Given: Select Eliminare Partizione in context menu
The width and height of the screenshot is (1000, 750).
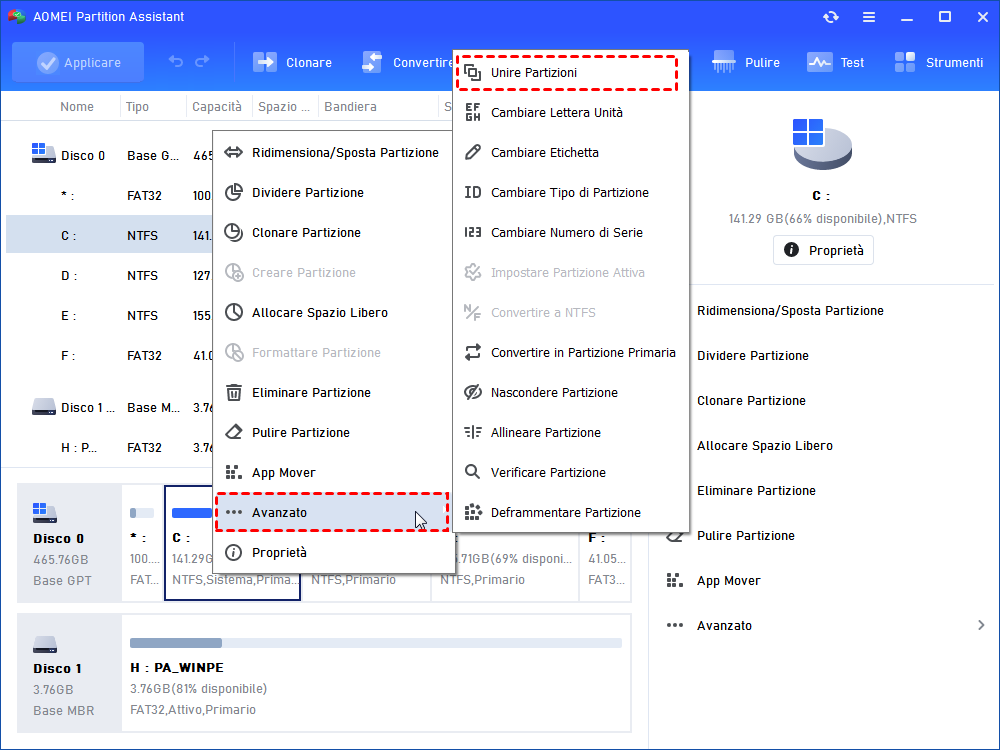Looking at the screenshot, I should pos(333,393).
